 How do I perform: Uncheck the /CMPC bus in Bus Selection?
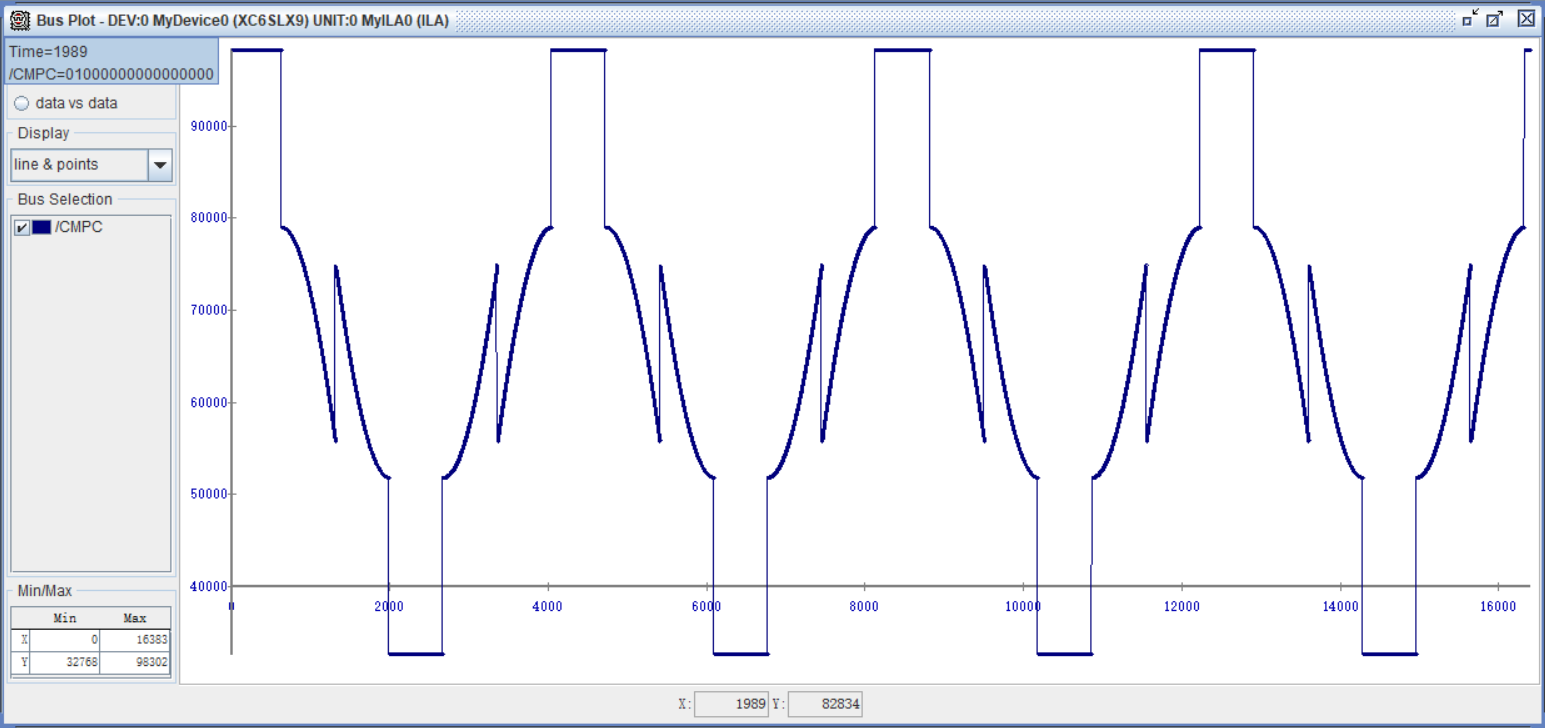[23, 227]
